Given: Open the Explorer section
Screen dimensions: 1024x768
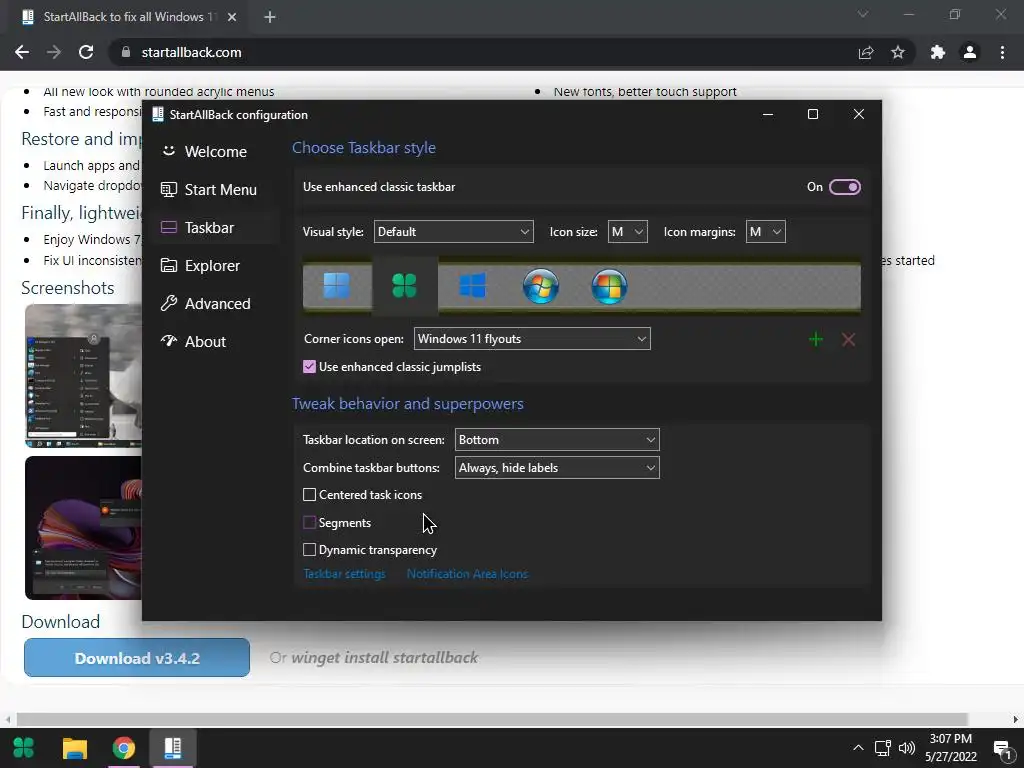Looking at the screenshot, I should point(216,266).
